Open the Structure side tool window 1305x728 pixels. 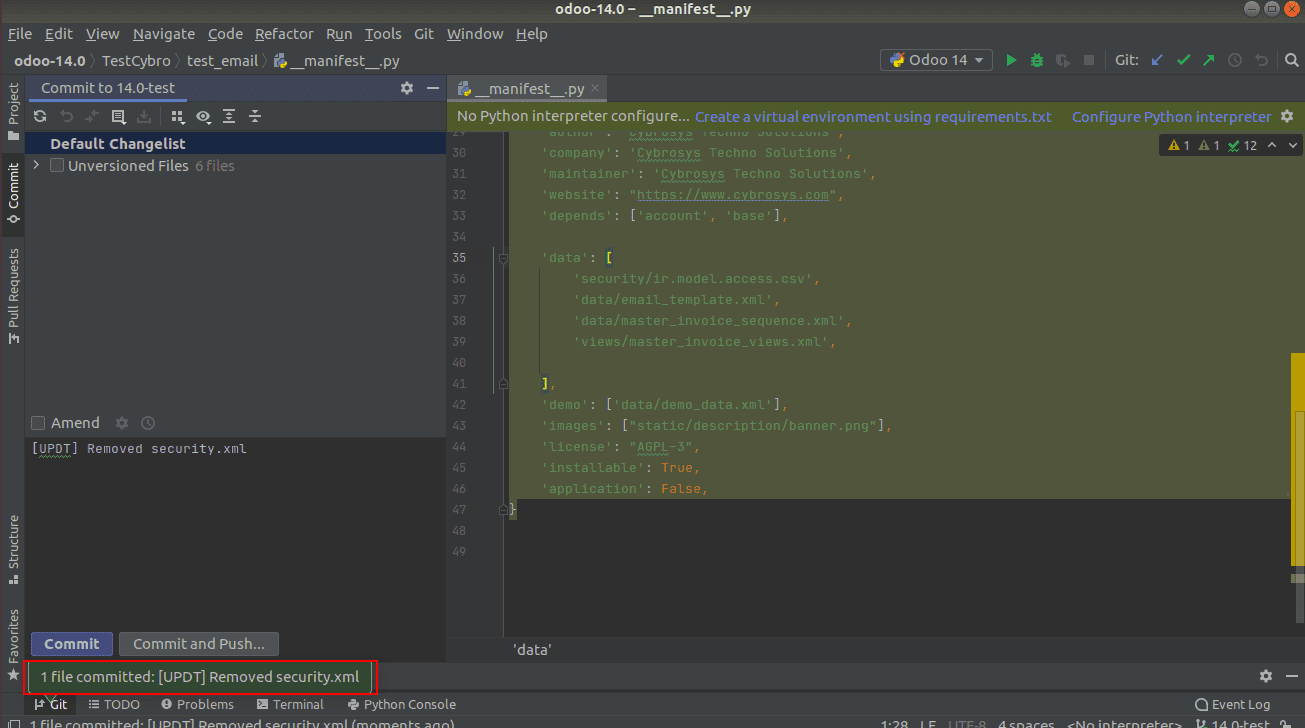(13, 549)
